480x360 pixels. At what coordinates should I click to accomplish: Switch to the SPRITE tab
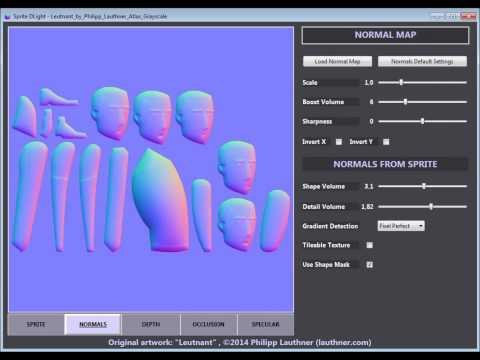36,324
